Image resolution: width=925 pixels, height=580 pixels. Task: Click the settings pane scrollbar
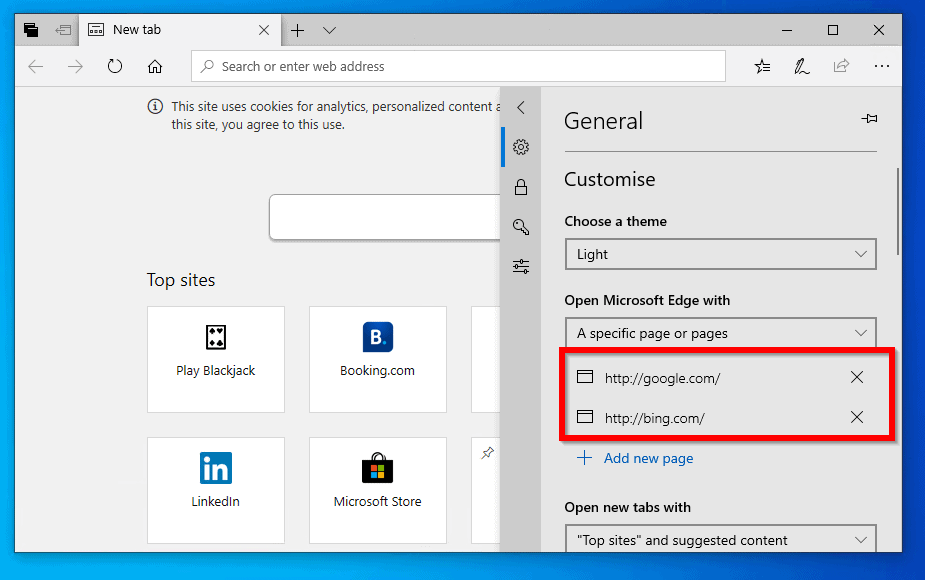[898, 211]
